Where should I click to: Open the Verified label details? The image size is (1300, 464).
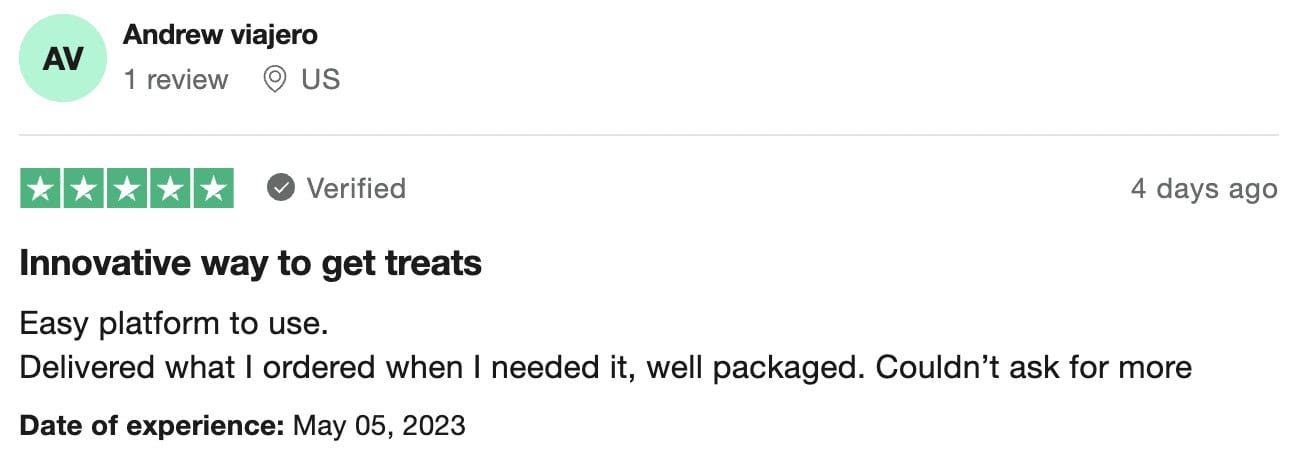(x=356, y=188)
